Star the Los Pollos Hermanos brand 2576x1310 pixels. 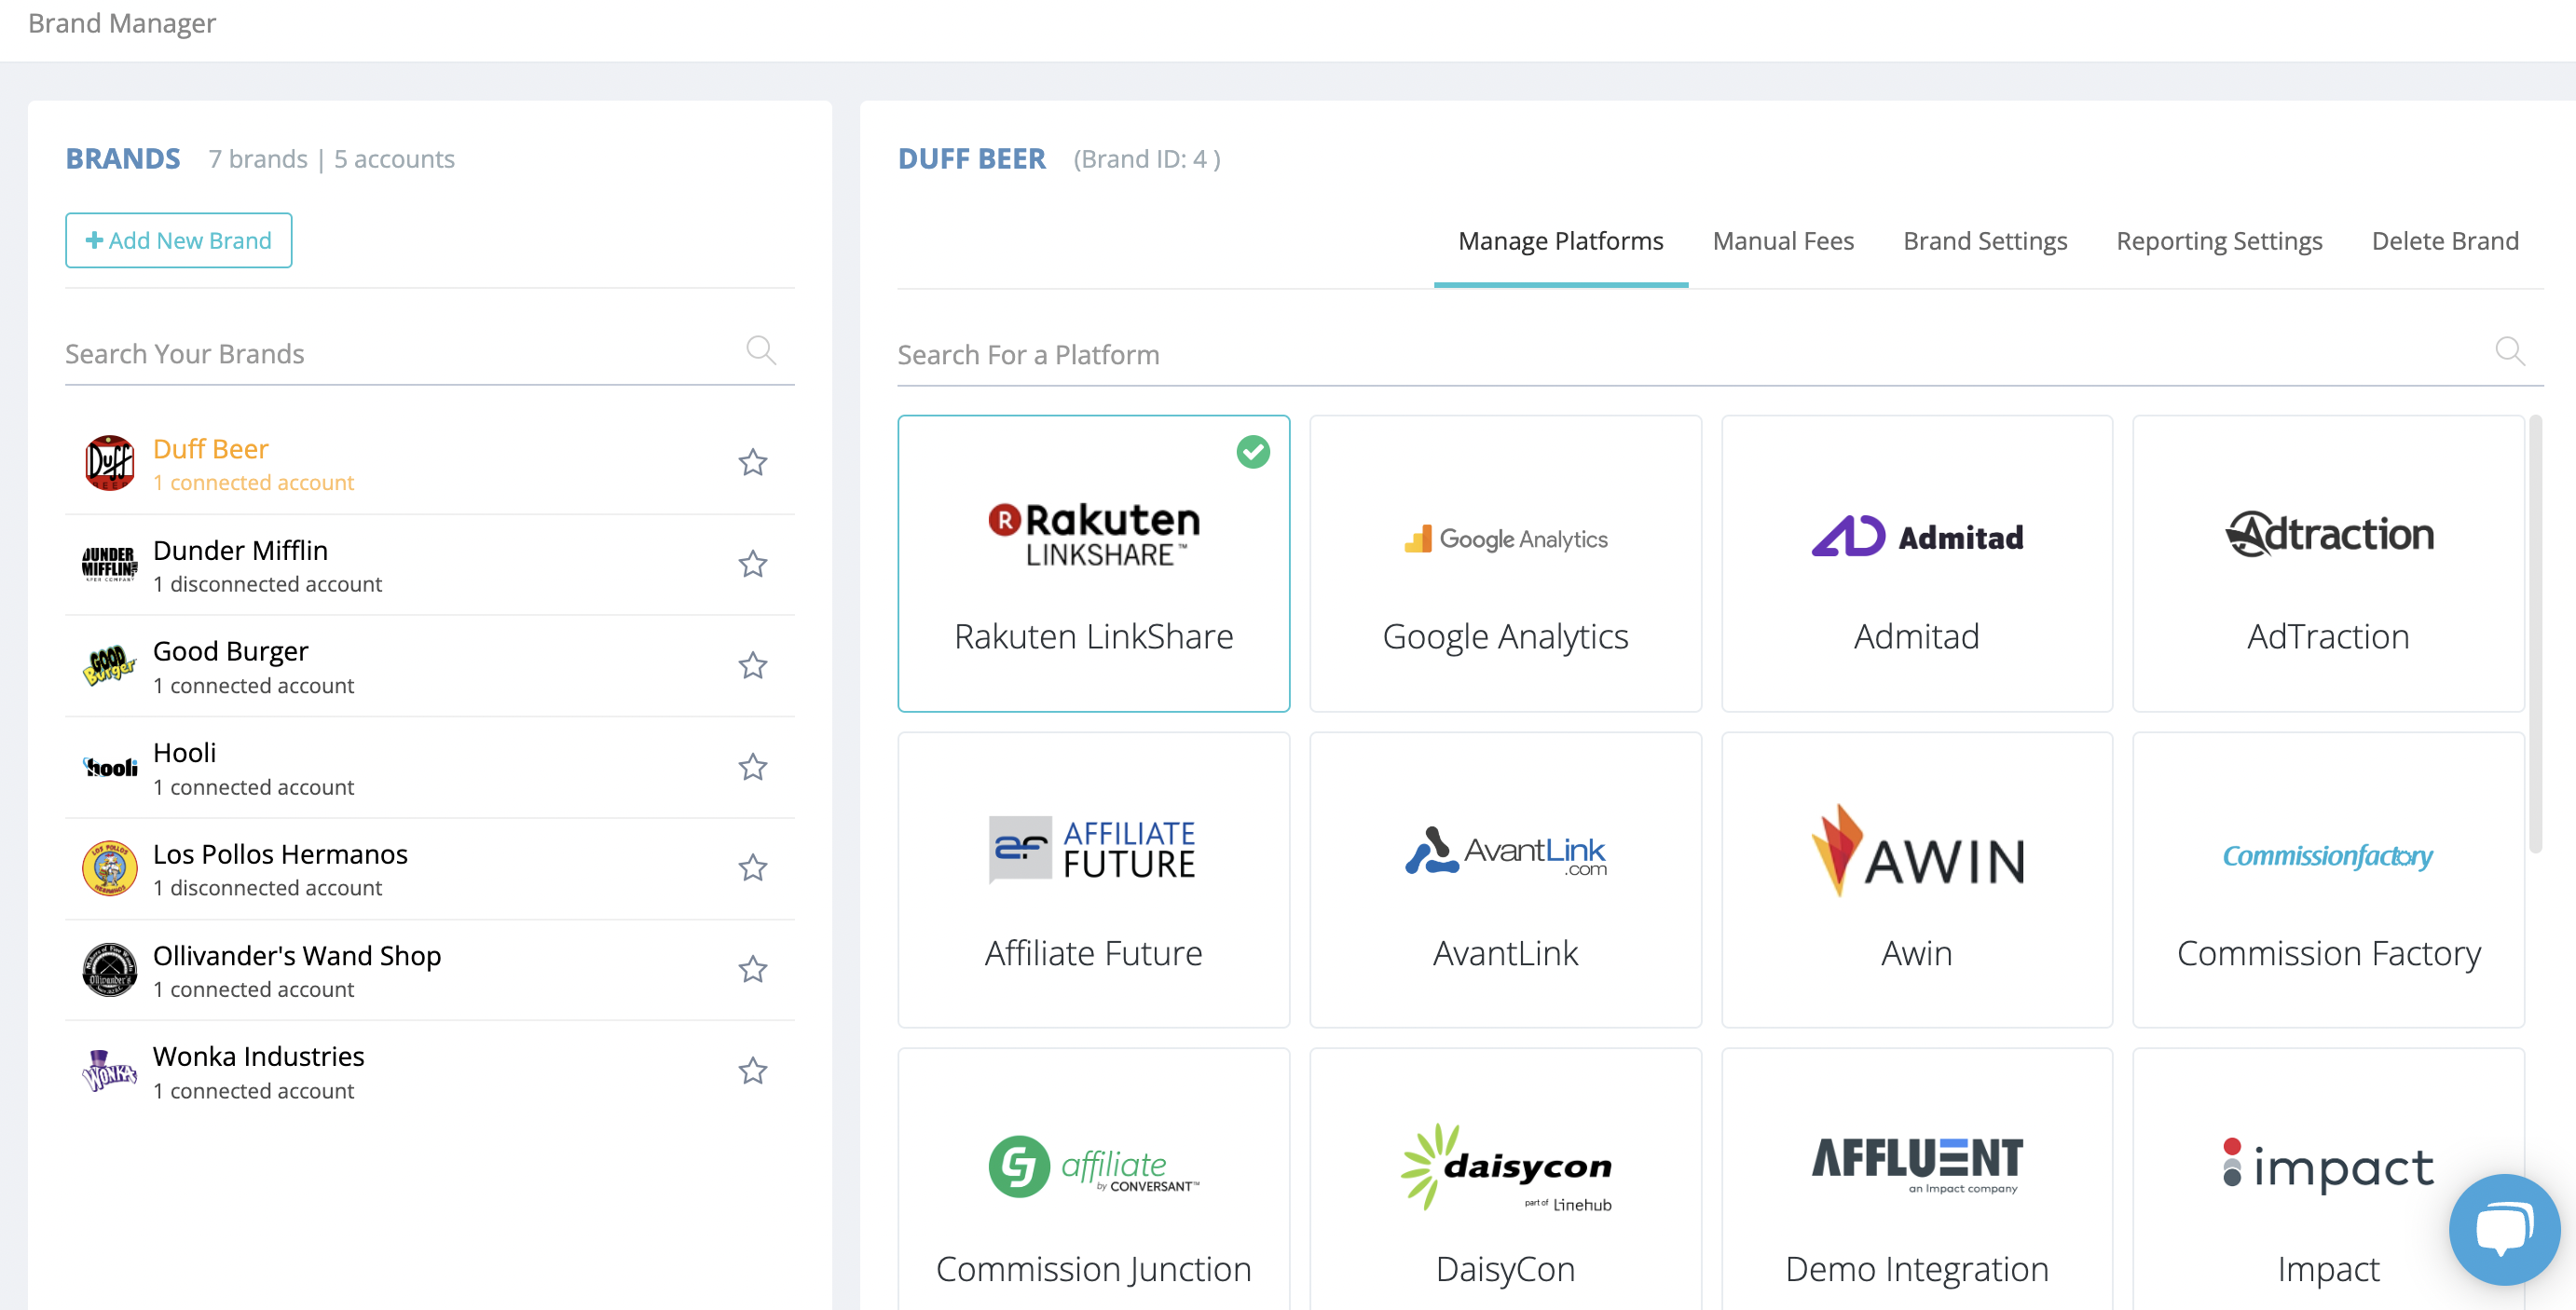[752, 868]
